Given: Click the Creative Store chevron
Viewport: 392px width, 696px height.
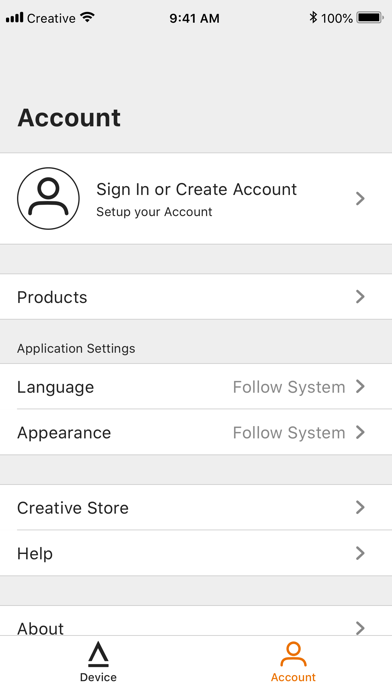Looking at the screenshot, I should (360, 507).
